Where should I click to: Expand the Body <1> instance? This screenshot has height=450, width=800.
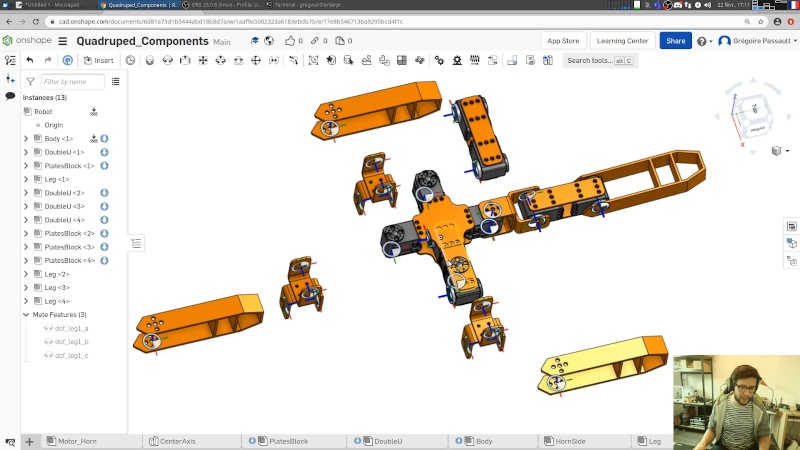(26, 139)
